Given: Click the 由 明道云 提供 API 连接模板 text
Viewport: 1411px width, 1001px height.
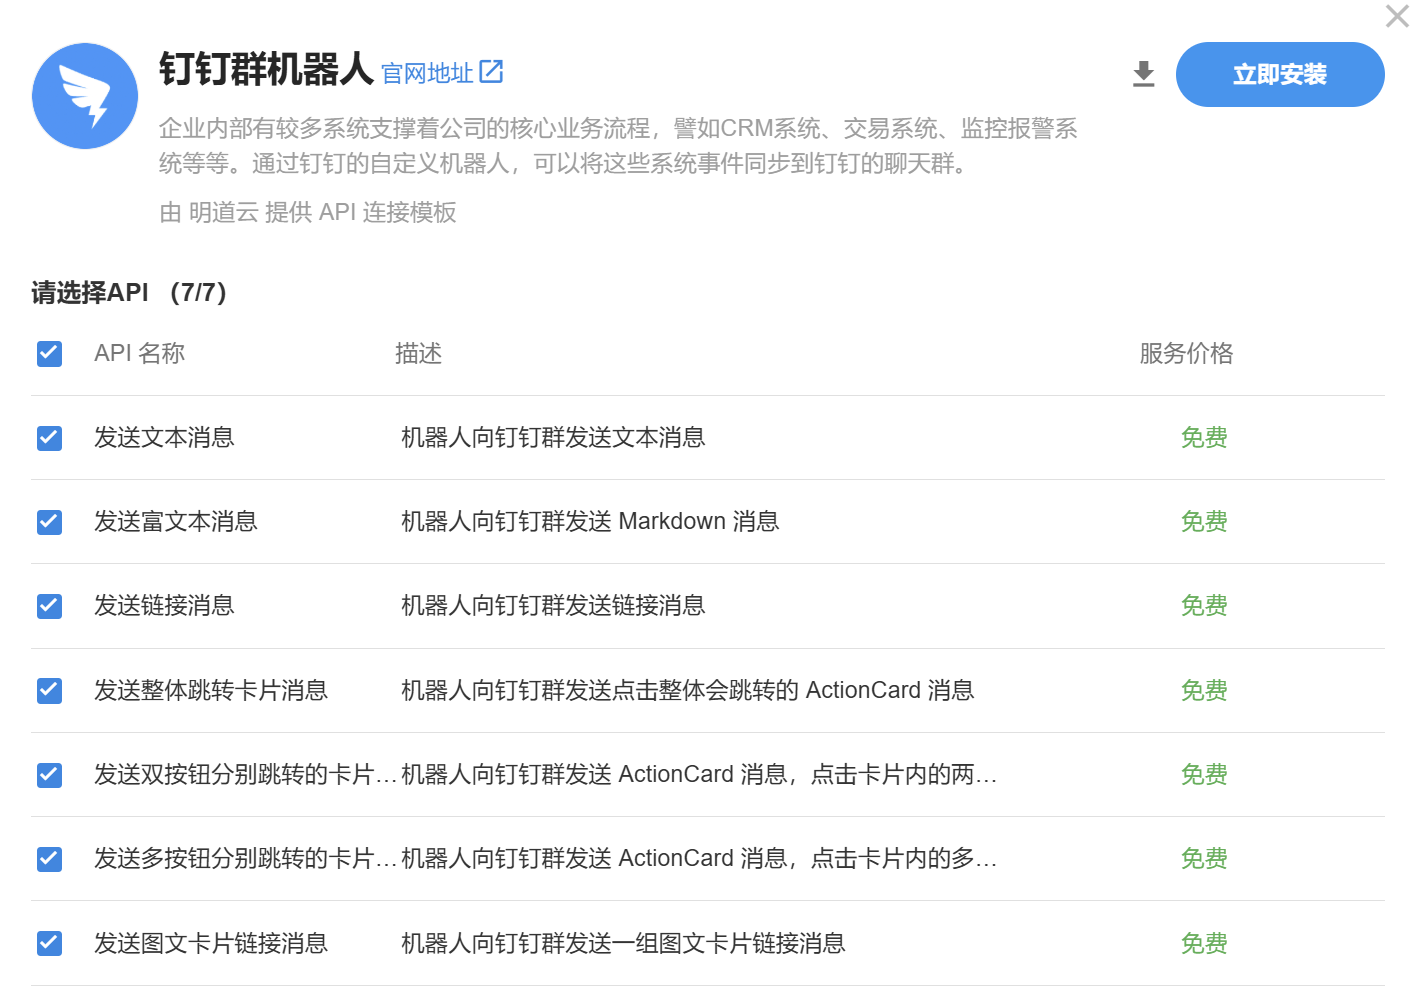Looking at the screenshot, I should pyautogui.click(x=308, y=212).
